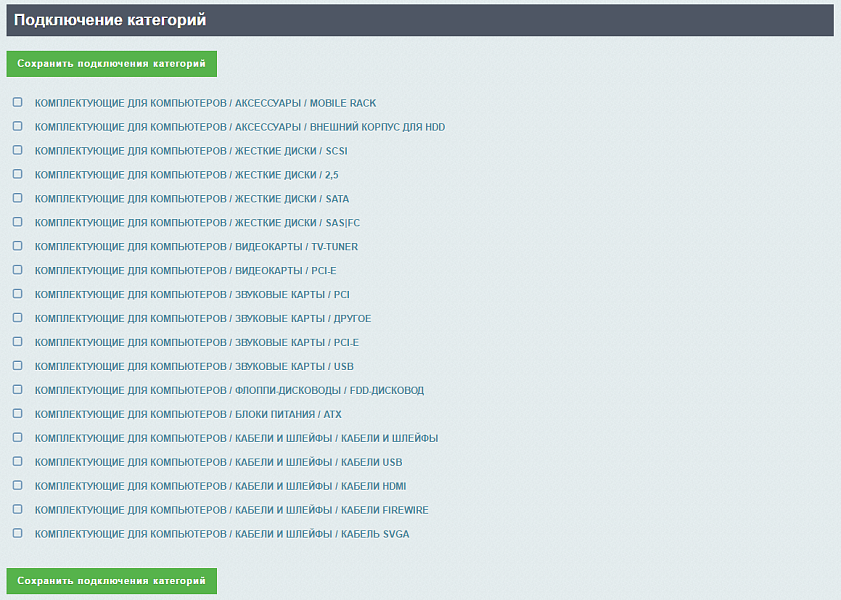This screenshot has width=841, height=600.
Task: Toggle the КАБЕЛИ FIREWIRE checkbox
Action: click(17, 510)
